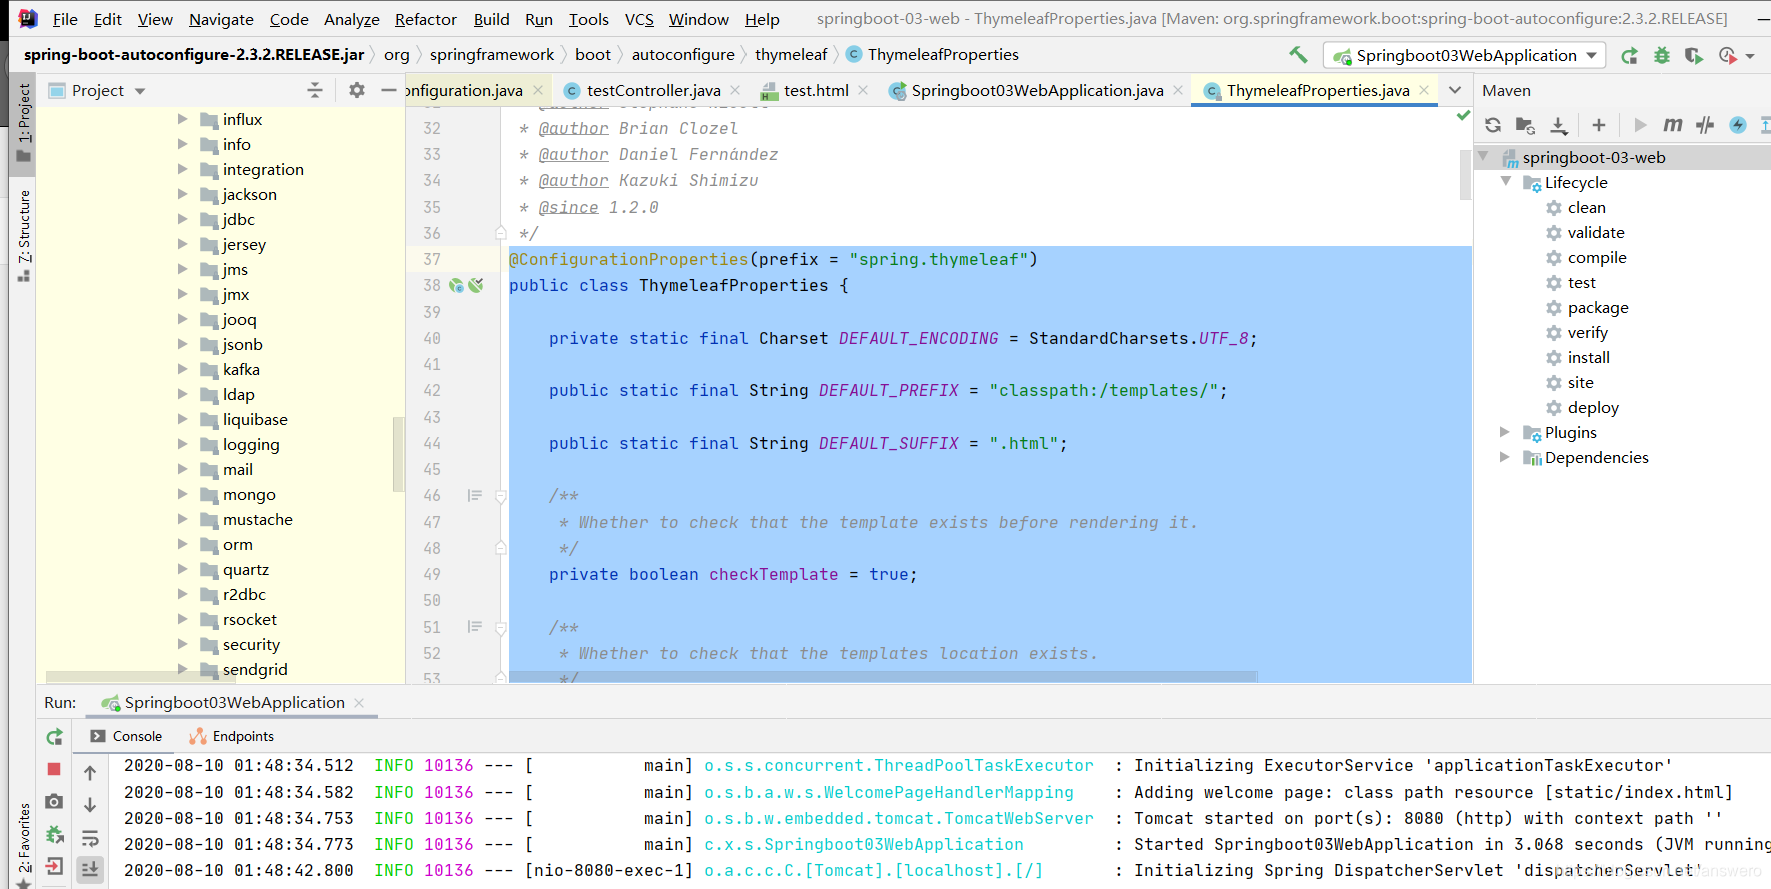
Task: Toggle rendered doc comment on line 51
Action: click(475, 627)
